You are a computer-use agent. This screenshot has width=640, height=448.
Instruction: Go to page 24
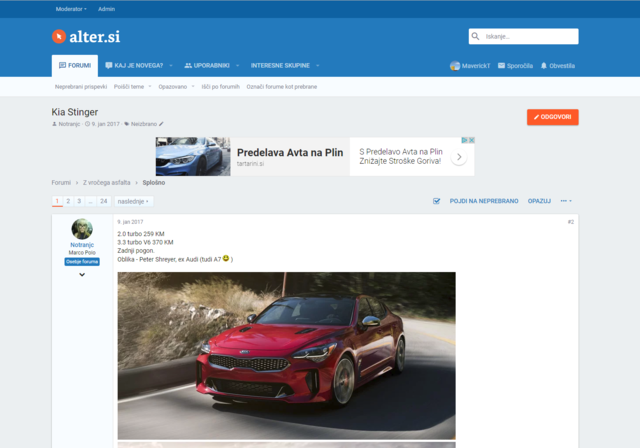point(104,201)
